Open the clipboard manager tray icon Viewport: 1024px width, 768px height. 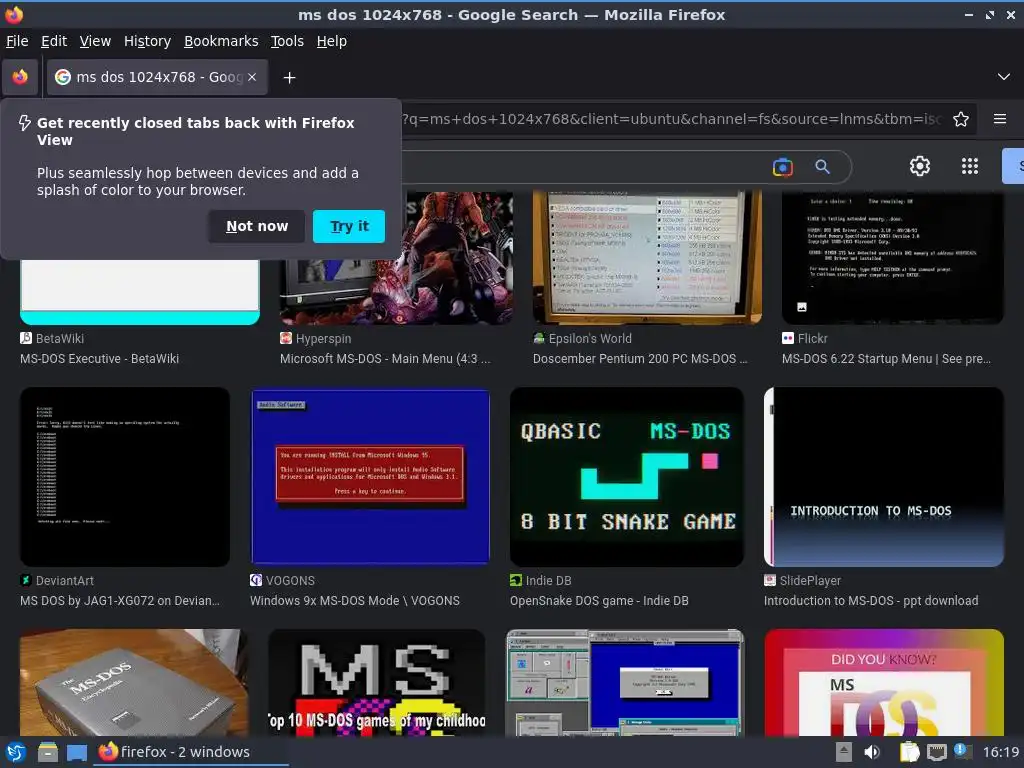[x=909, y=752]
